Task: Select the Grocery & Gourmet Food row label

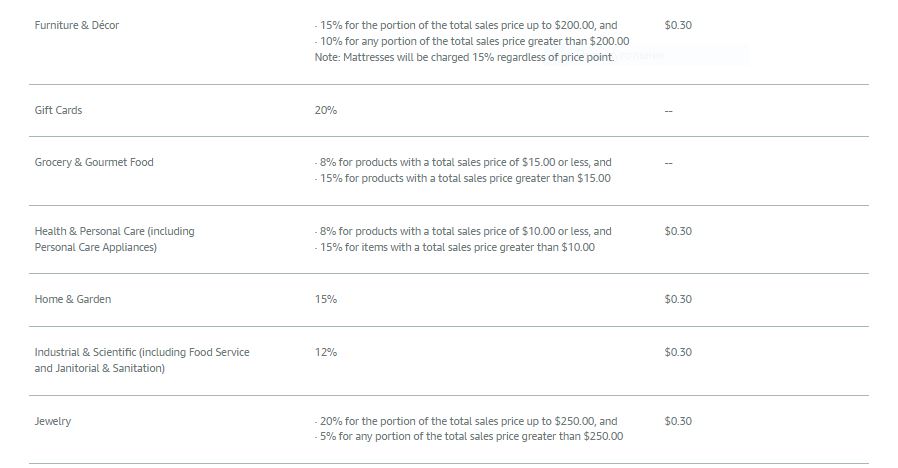Action: [94, 162]
